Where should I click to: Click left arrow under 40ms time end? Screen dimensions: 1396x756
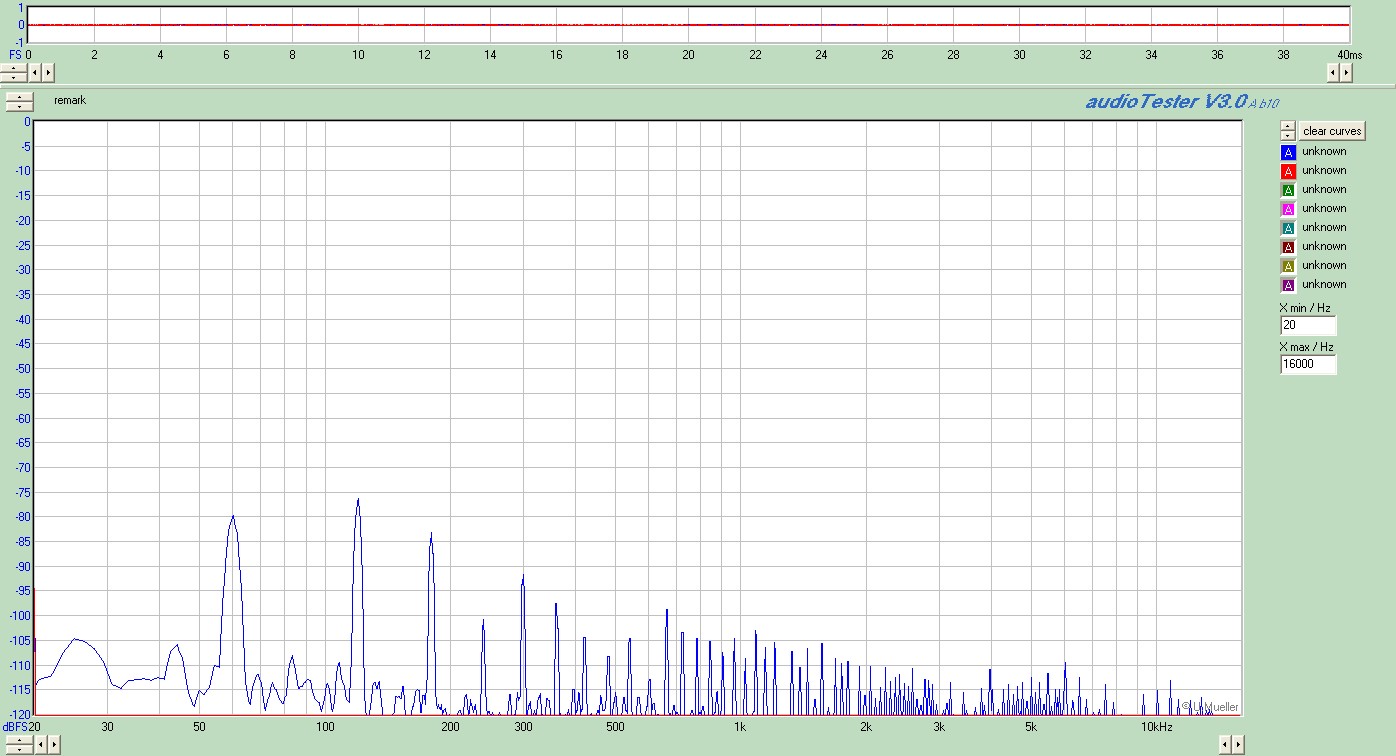[1333, 72]
